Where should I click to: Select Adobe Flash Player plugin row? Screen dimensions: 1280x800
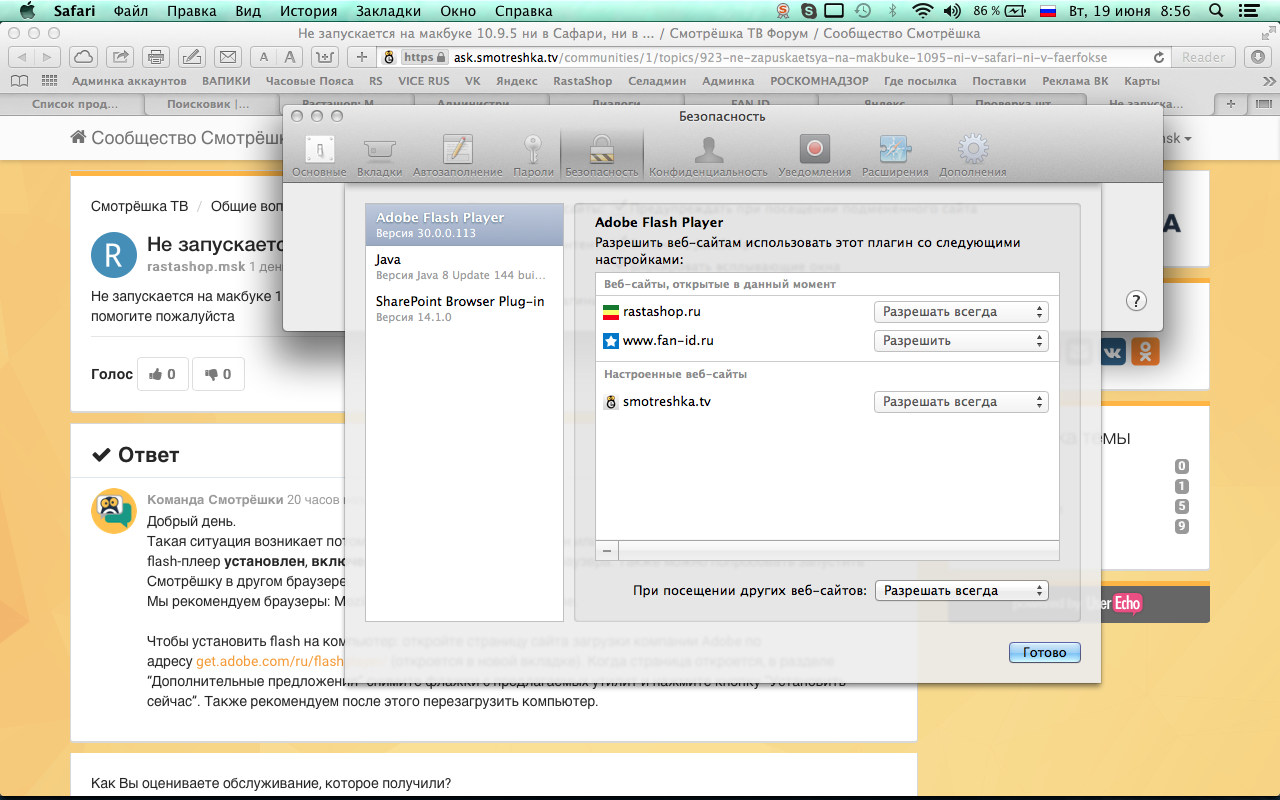[465, 225]
